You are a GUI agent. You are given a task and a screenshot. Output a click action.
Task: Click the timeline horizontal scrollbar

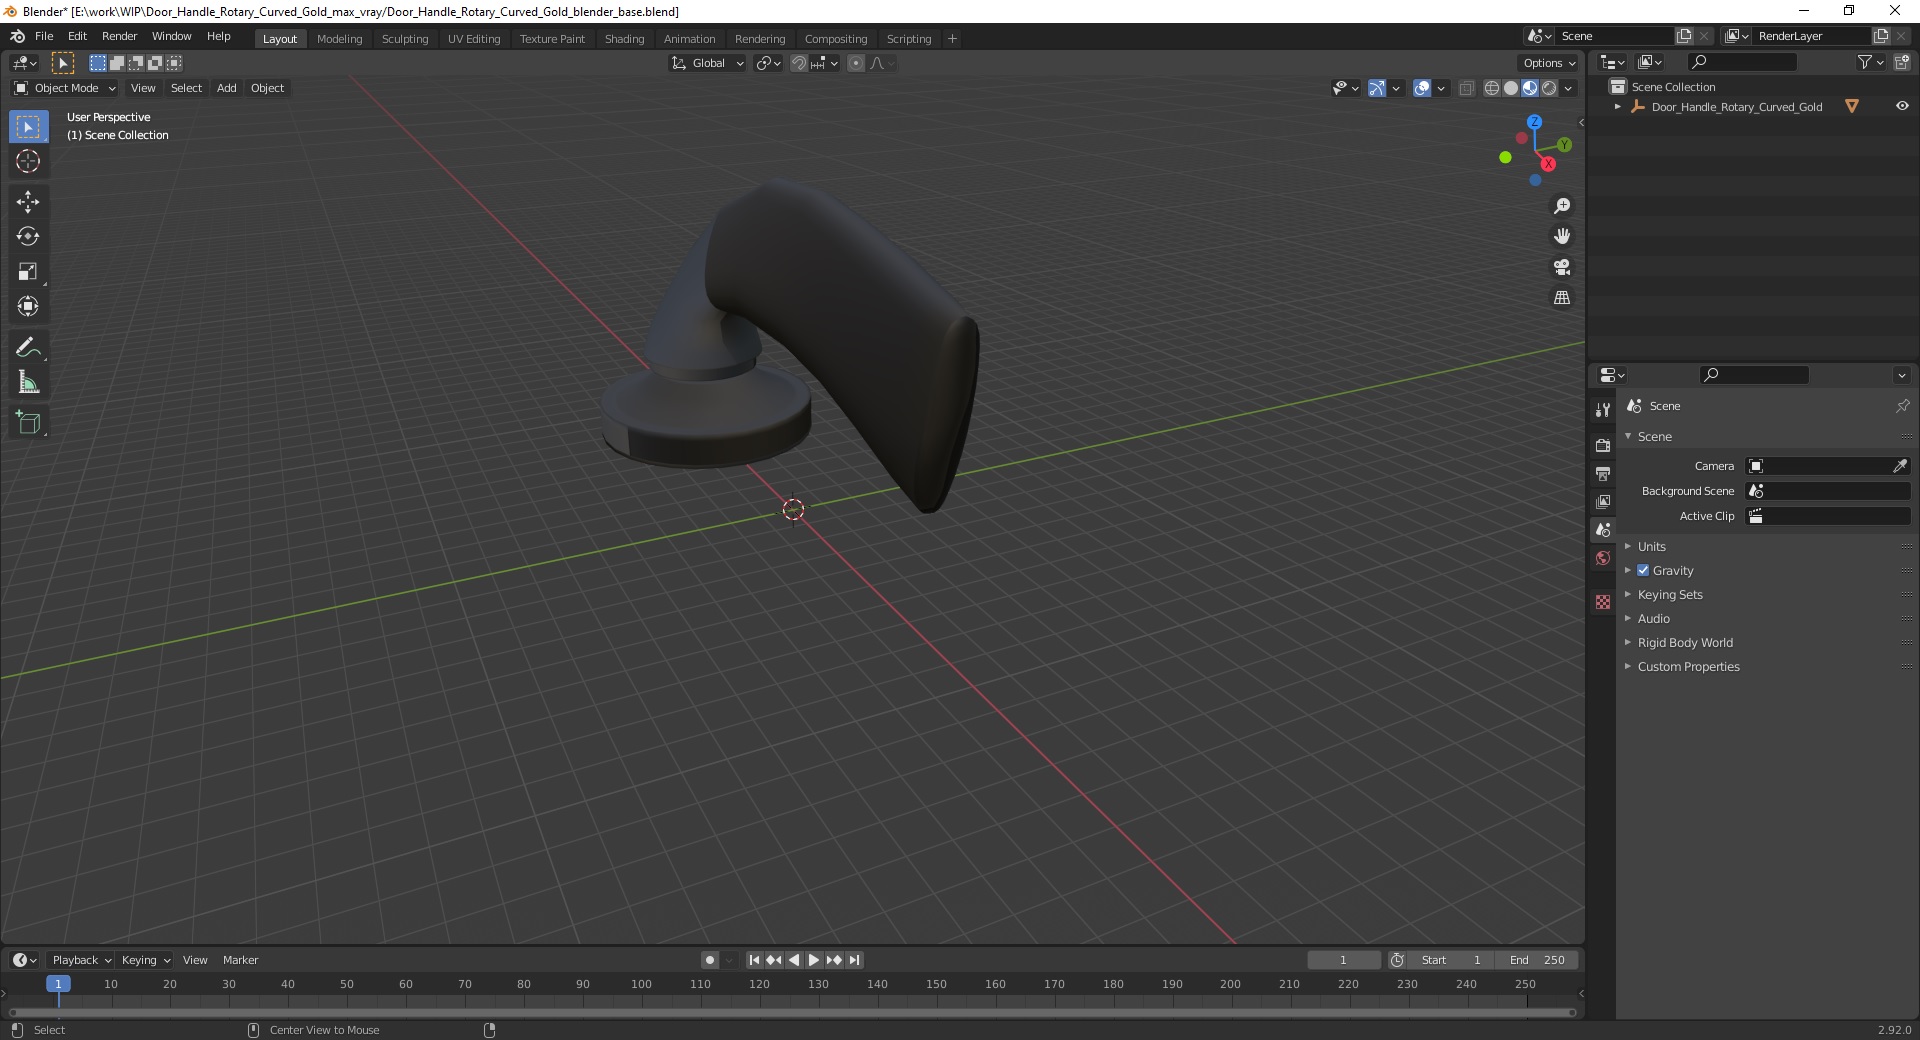click(792, 1012)
